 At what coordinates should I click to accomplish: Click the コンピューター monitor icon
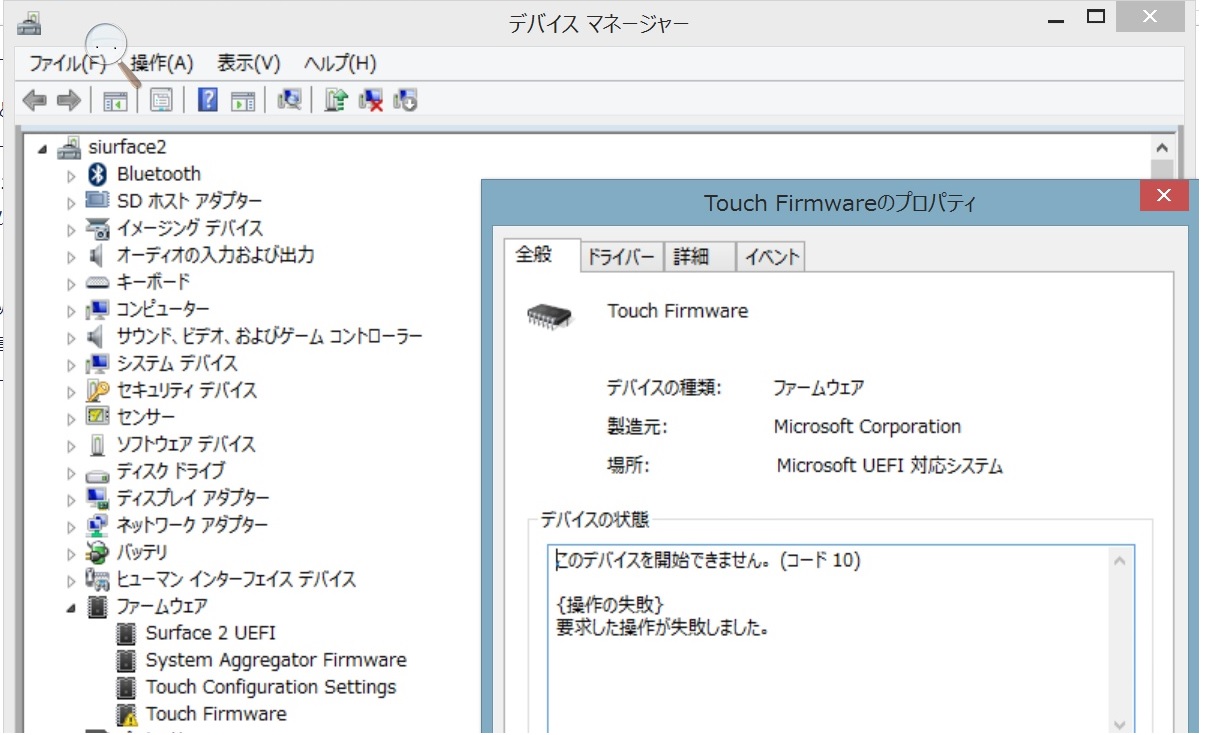point(98,310)
